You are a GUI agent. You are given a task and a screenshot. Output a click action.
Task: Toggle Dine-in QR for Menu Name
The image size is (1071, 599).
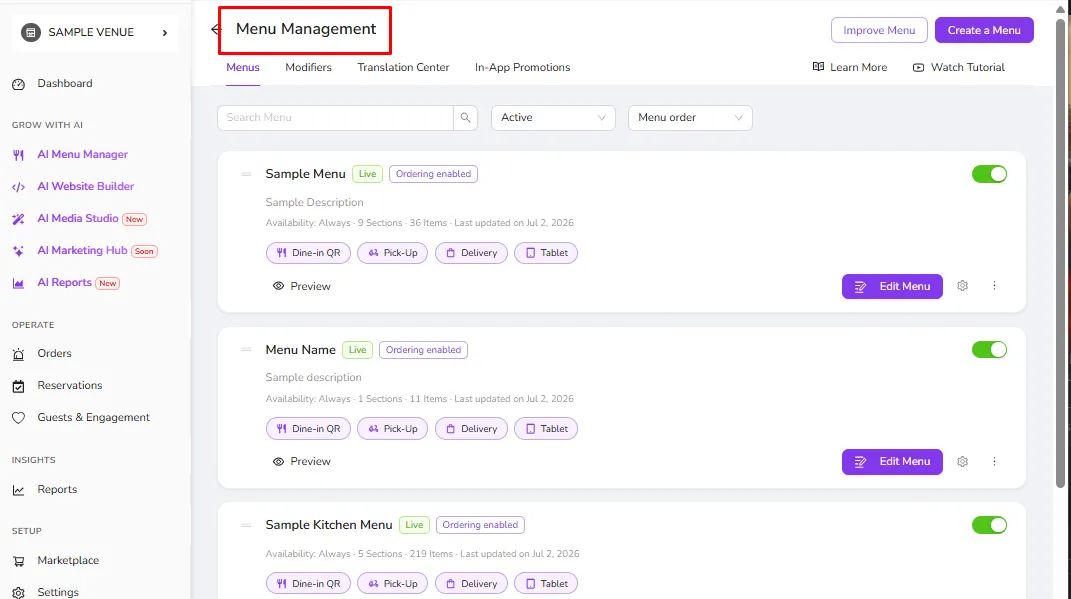[308, 429]
